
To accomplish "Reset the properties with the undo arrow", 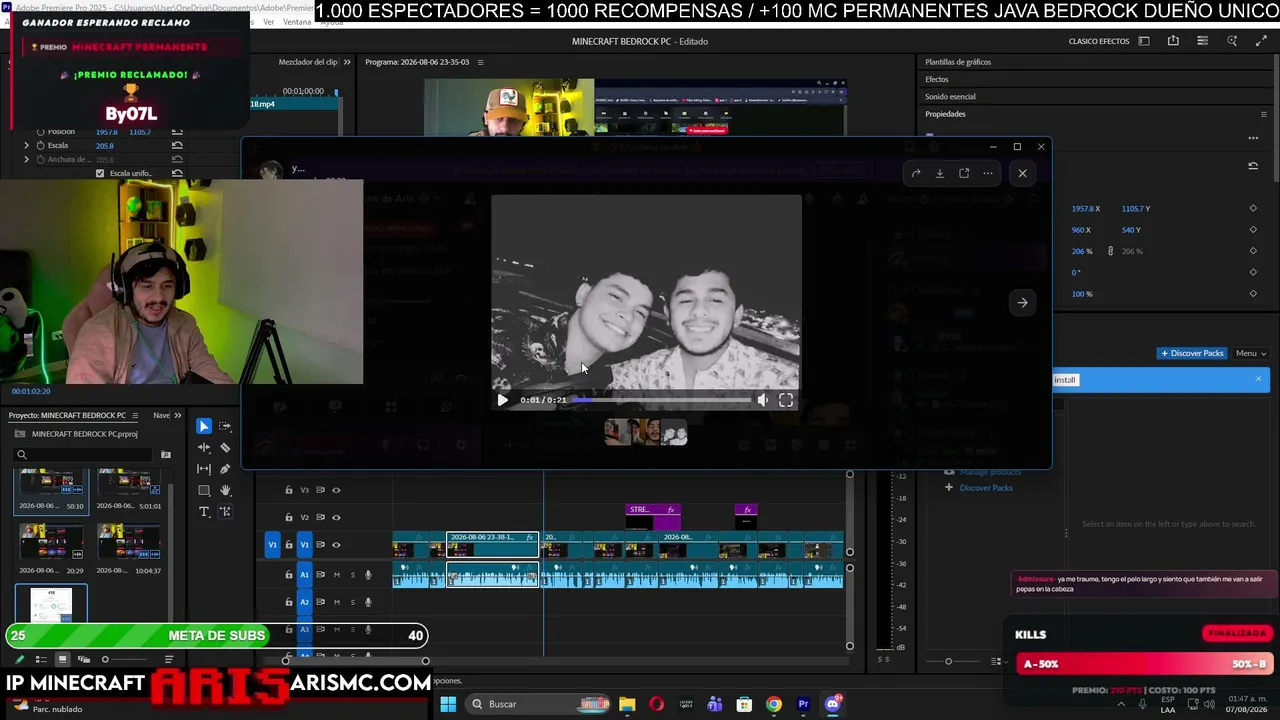I will pyautogui.click(x=1253, y=166).
